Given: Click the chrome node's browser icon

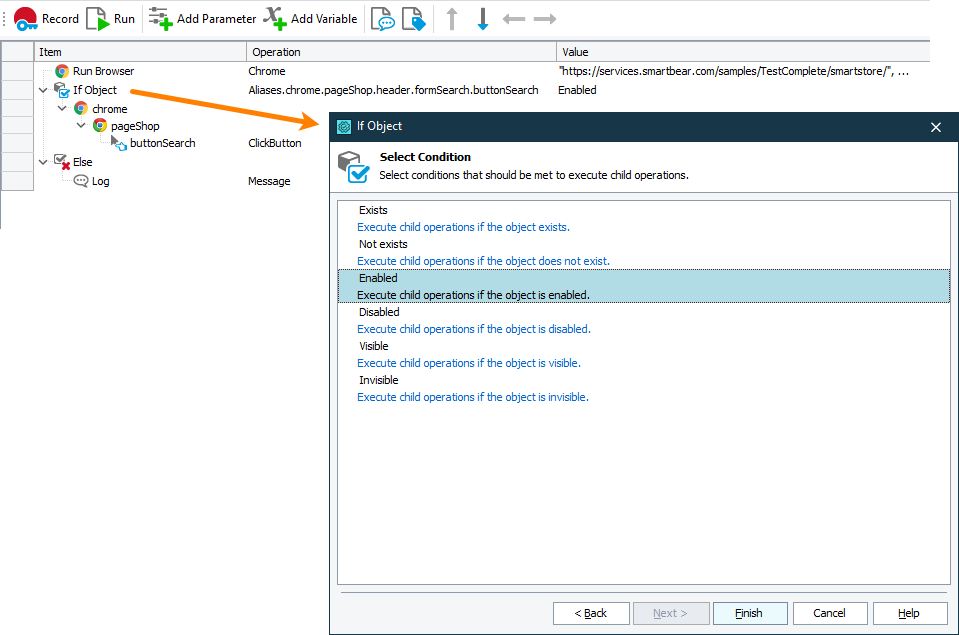Looking at the screenshot, I should [81, 109].
